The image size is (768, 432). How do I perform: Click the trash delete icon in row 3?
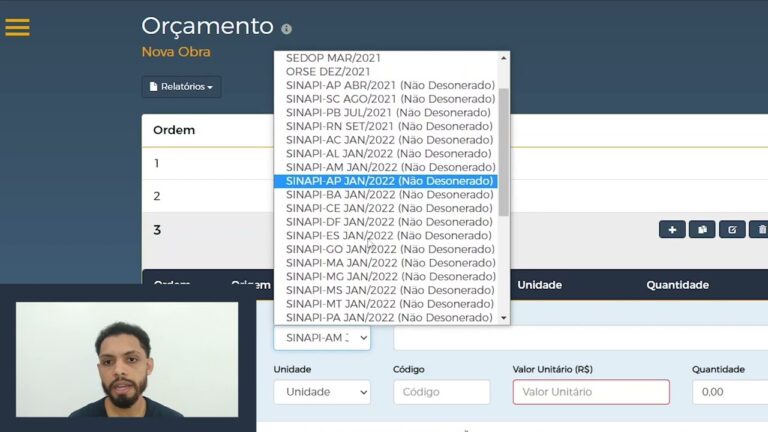pyautogui.click(x=761, y=229)
